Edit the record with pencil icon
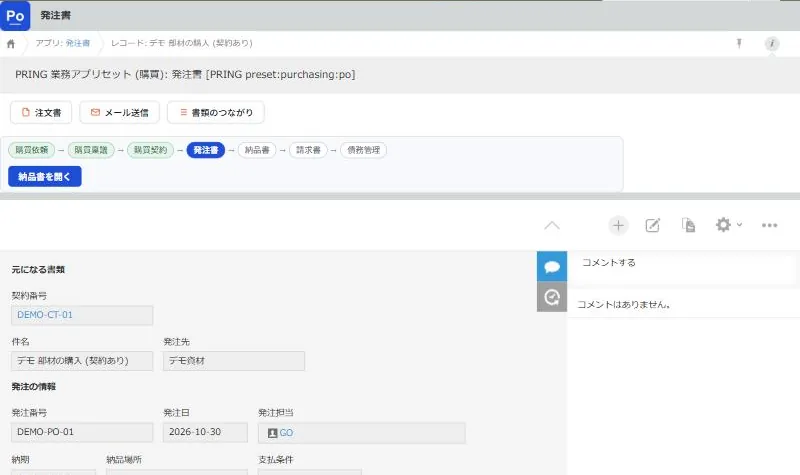 [x=653, y=225]
